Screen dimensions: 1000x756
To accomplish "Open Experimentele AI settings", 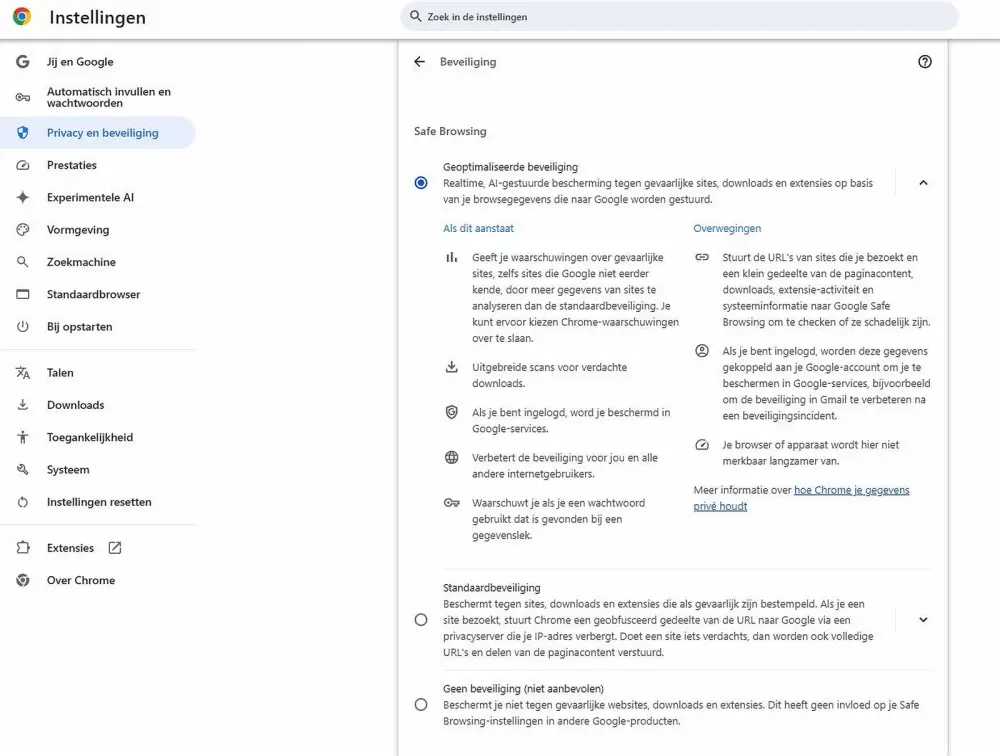I will click(98, 197).
